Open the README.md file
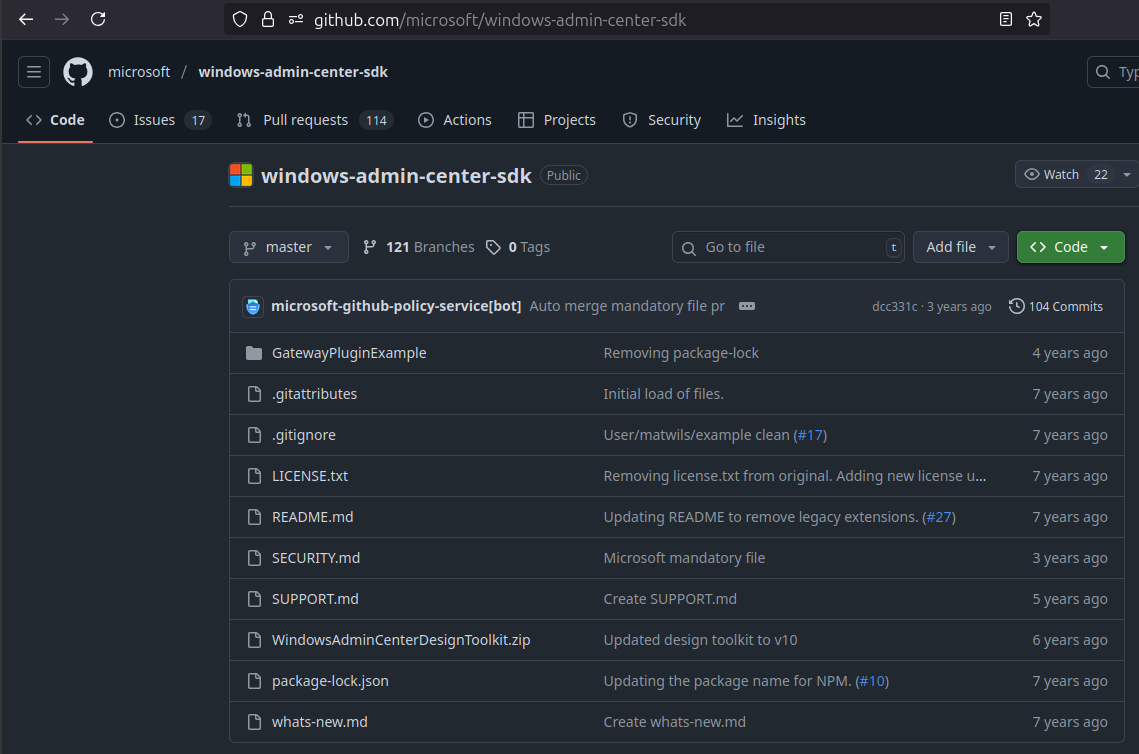 (x=312, y=517)
